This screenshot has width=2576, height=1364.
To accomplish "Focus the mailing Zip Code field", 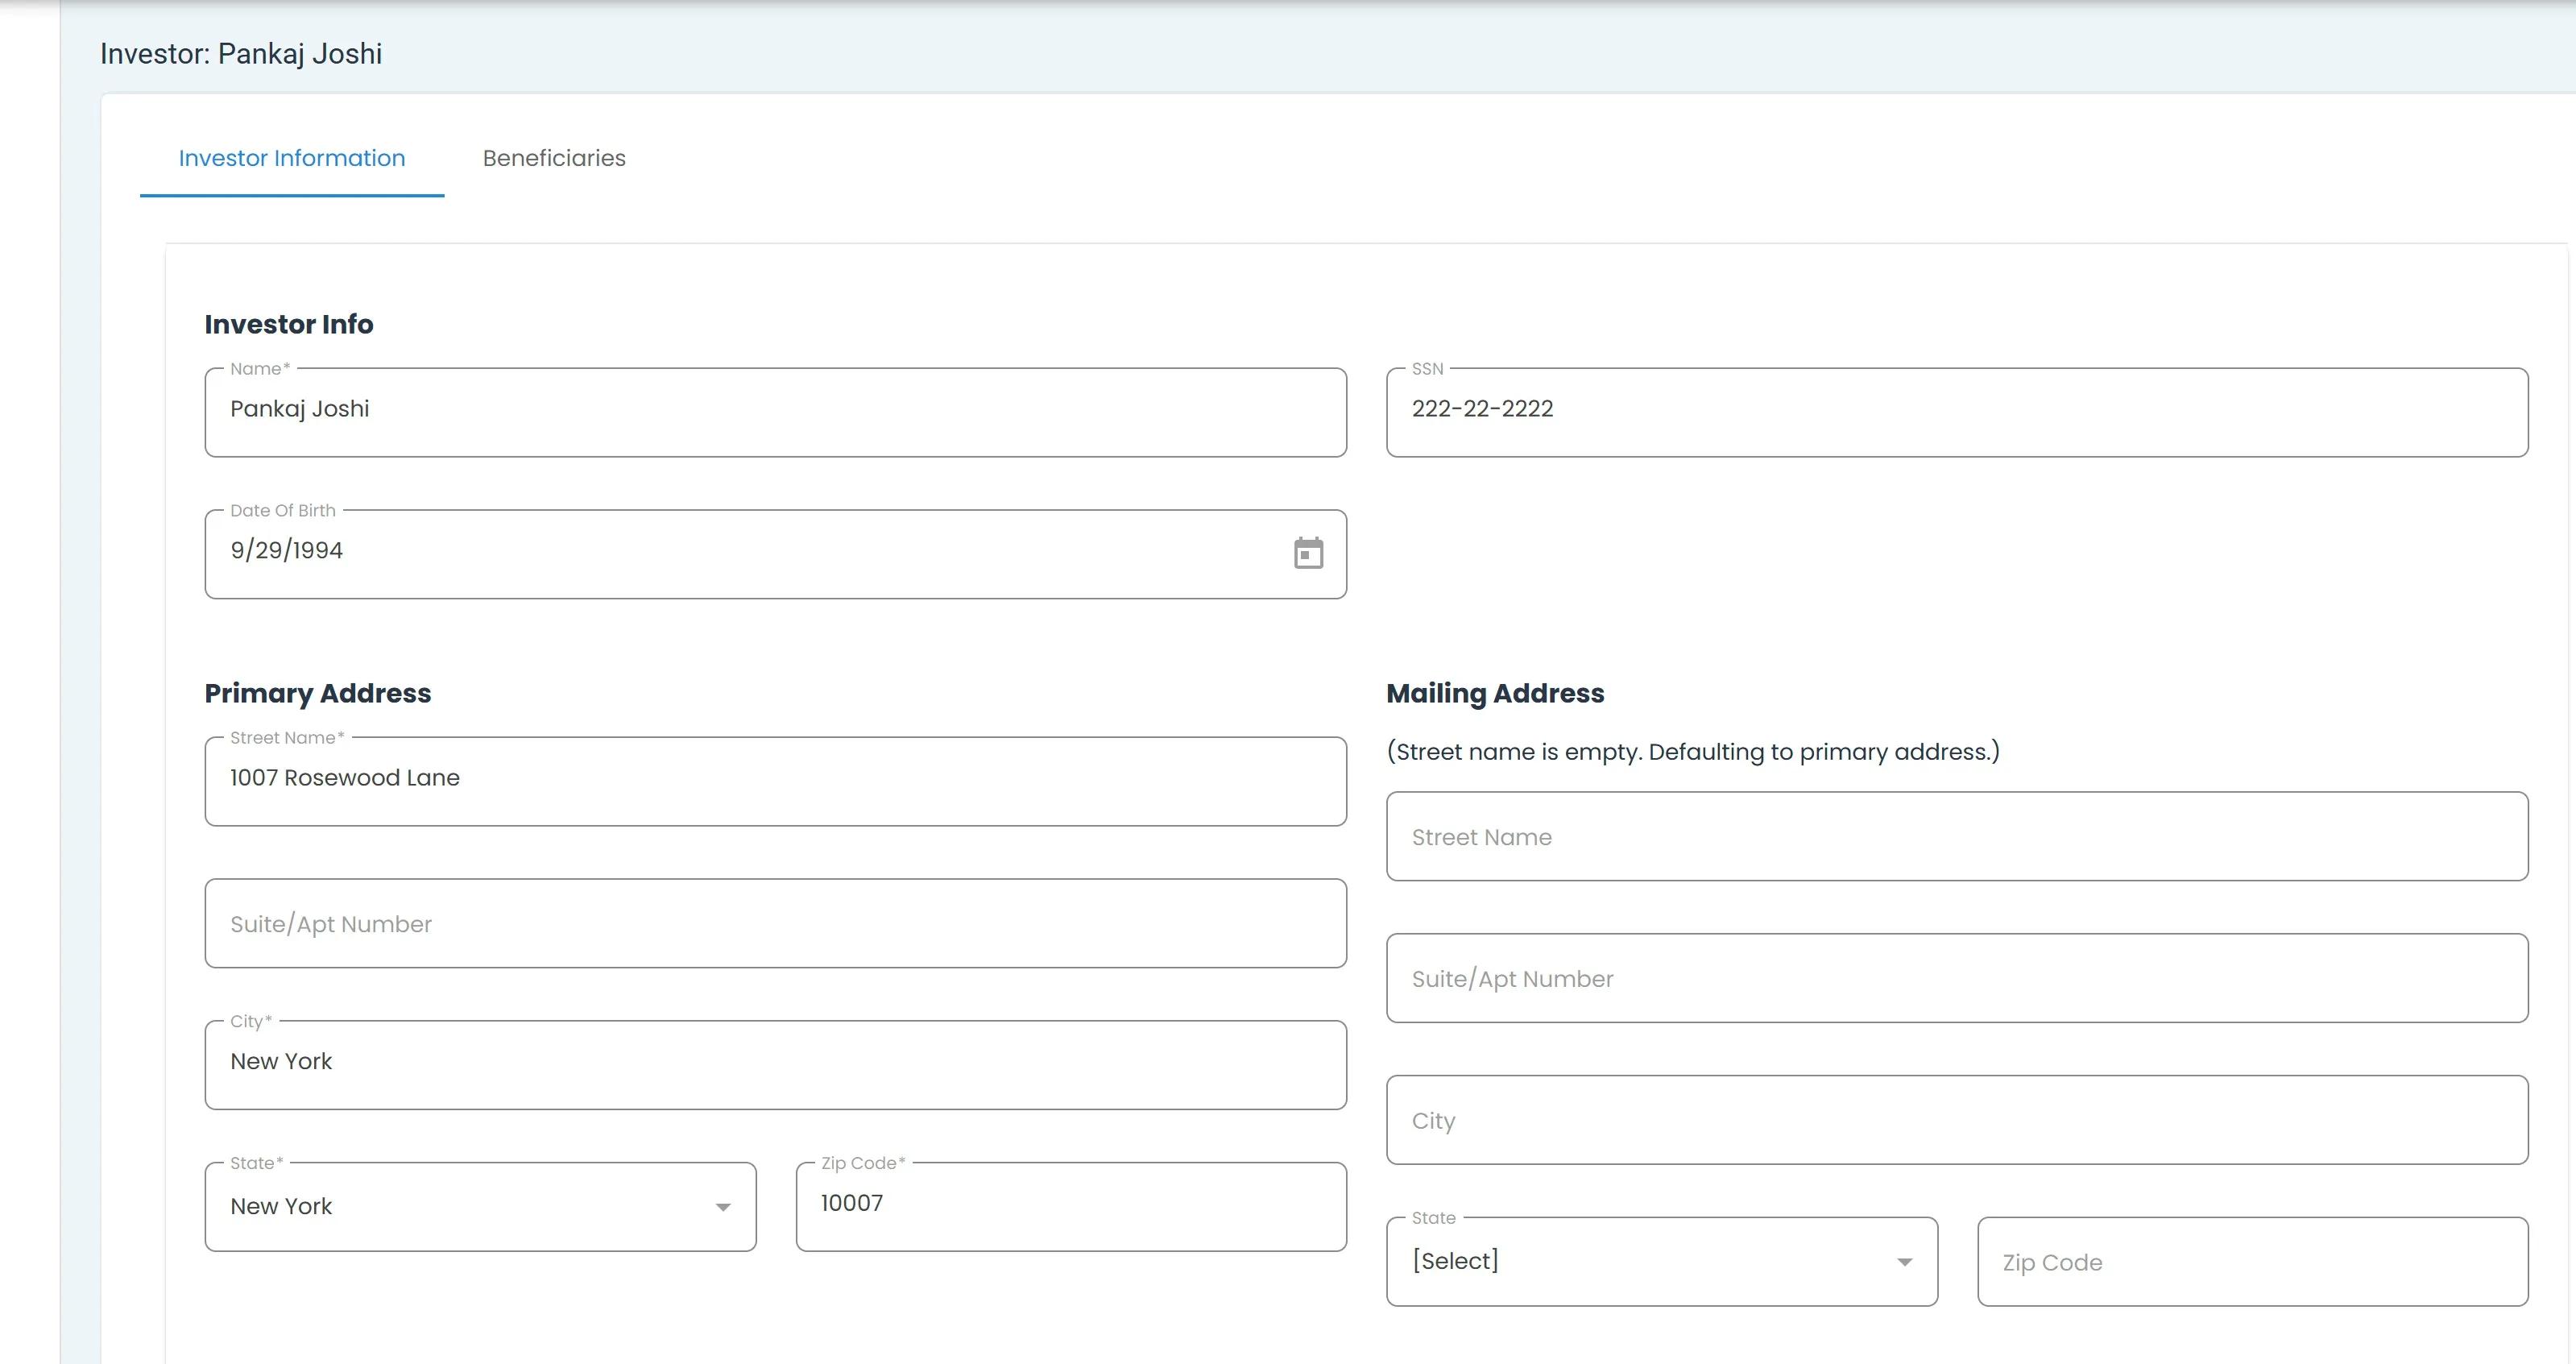I will pos(2251,1262).
